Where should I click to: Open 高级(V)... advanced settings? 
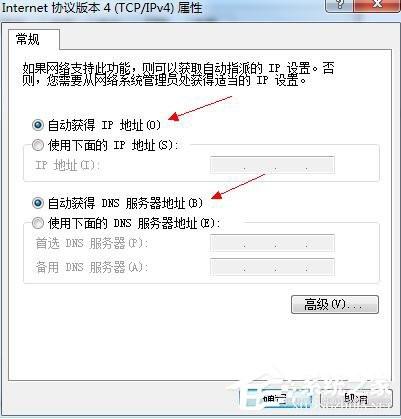335,304
